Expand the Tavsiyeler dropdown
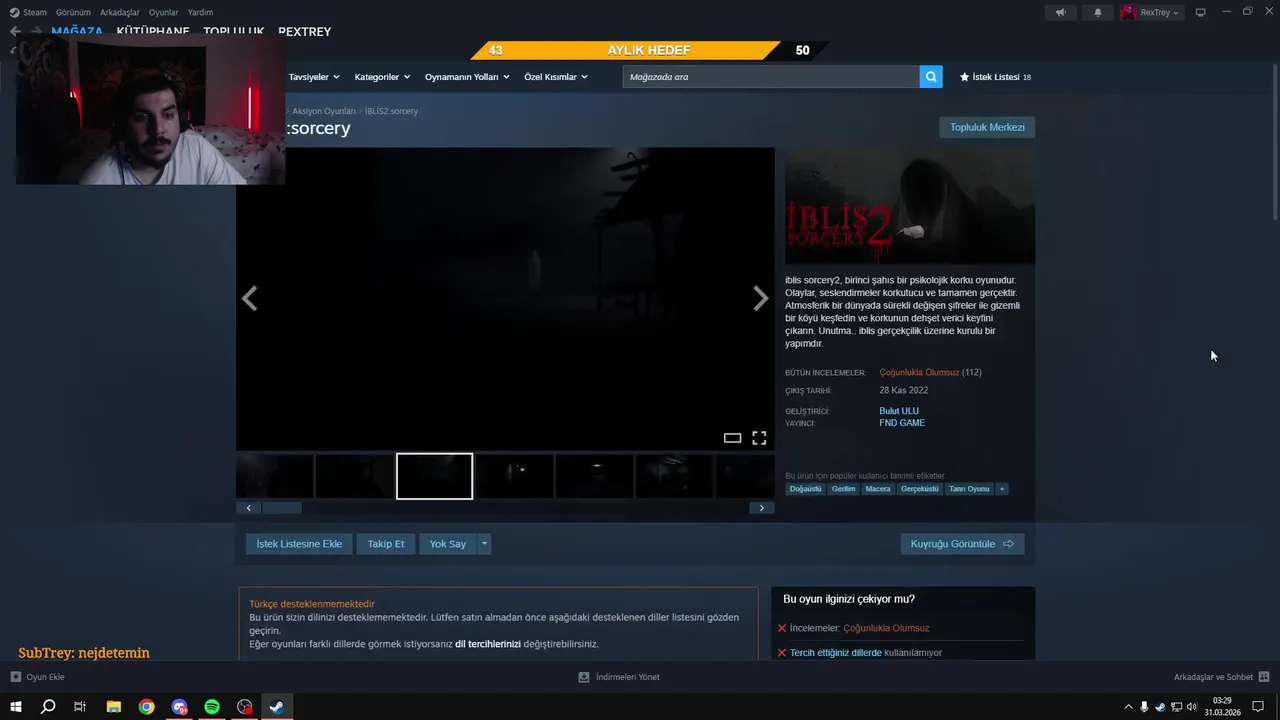 pyautogui.click(x=314, y=77)
